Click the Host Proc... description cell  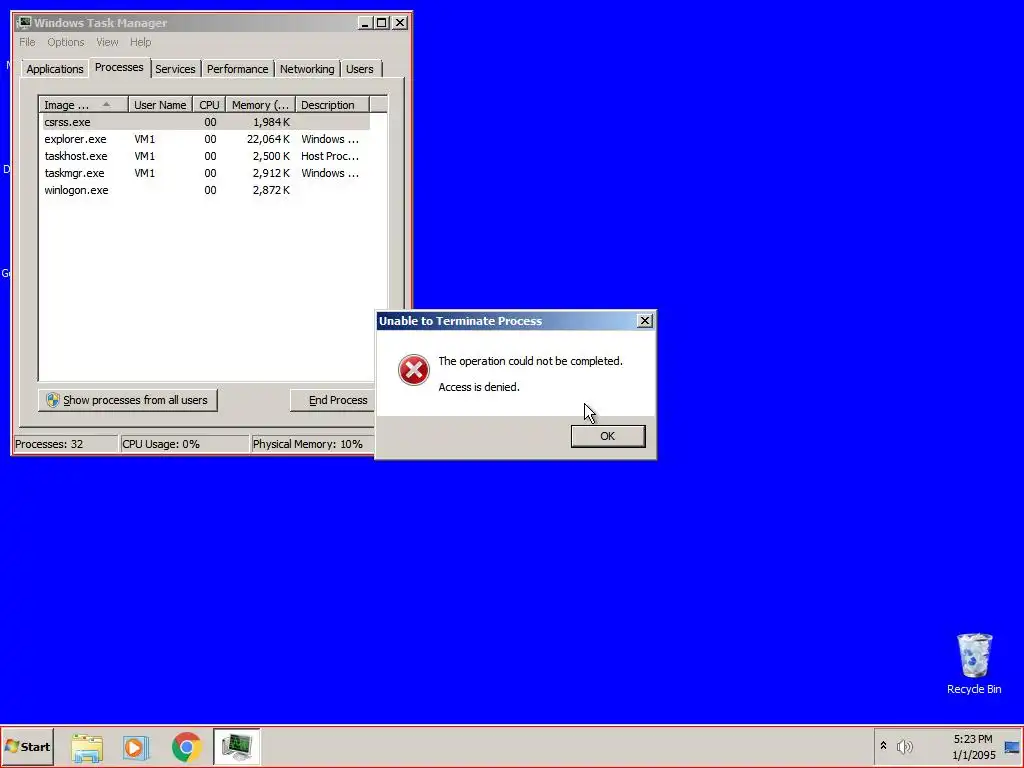click(x=330, y=156)
